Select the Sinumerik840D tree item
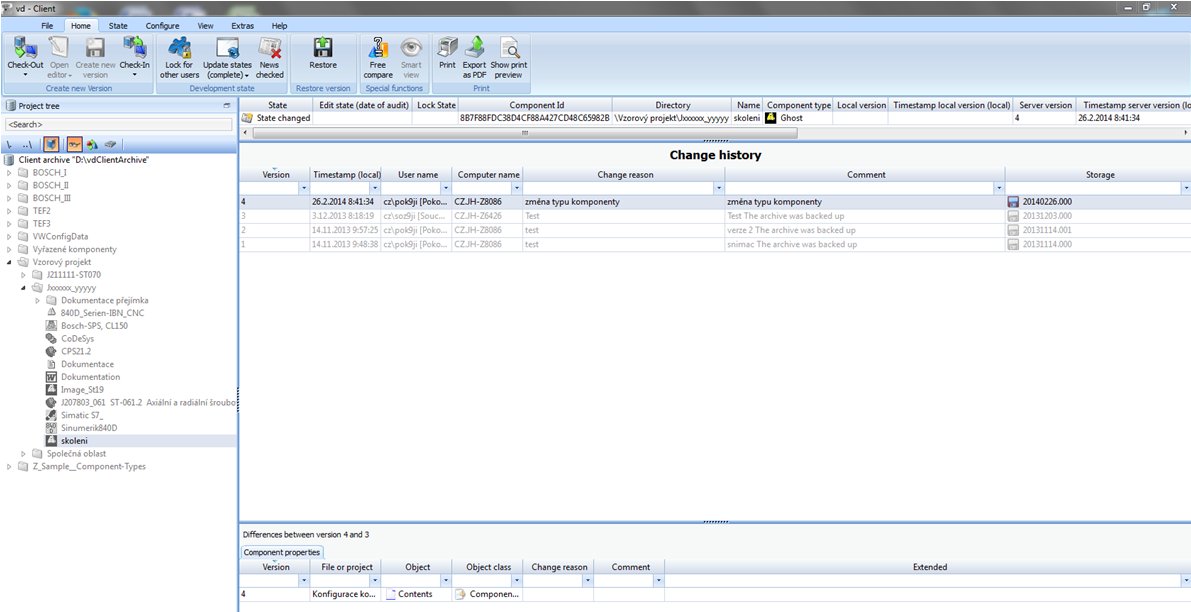Screen dimensions: 1191x612 89,428
